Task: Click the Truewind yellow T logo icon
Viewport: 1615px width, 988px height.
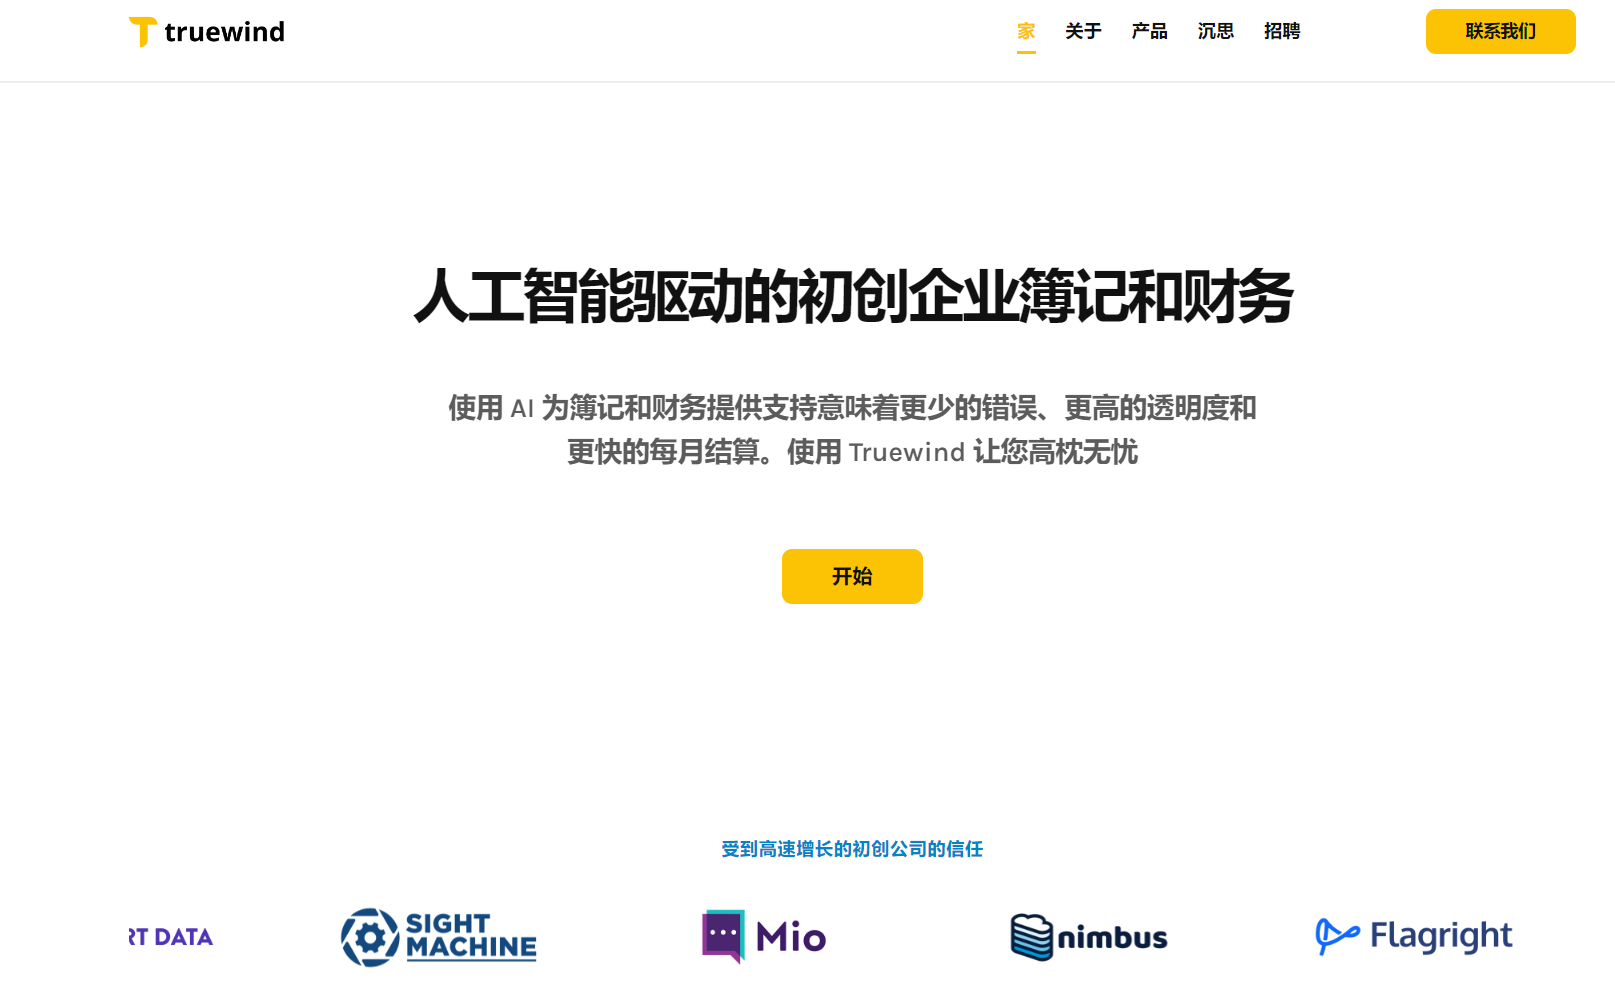Action: 143,32
